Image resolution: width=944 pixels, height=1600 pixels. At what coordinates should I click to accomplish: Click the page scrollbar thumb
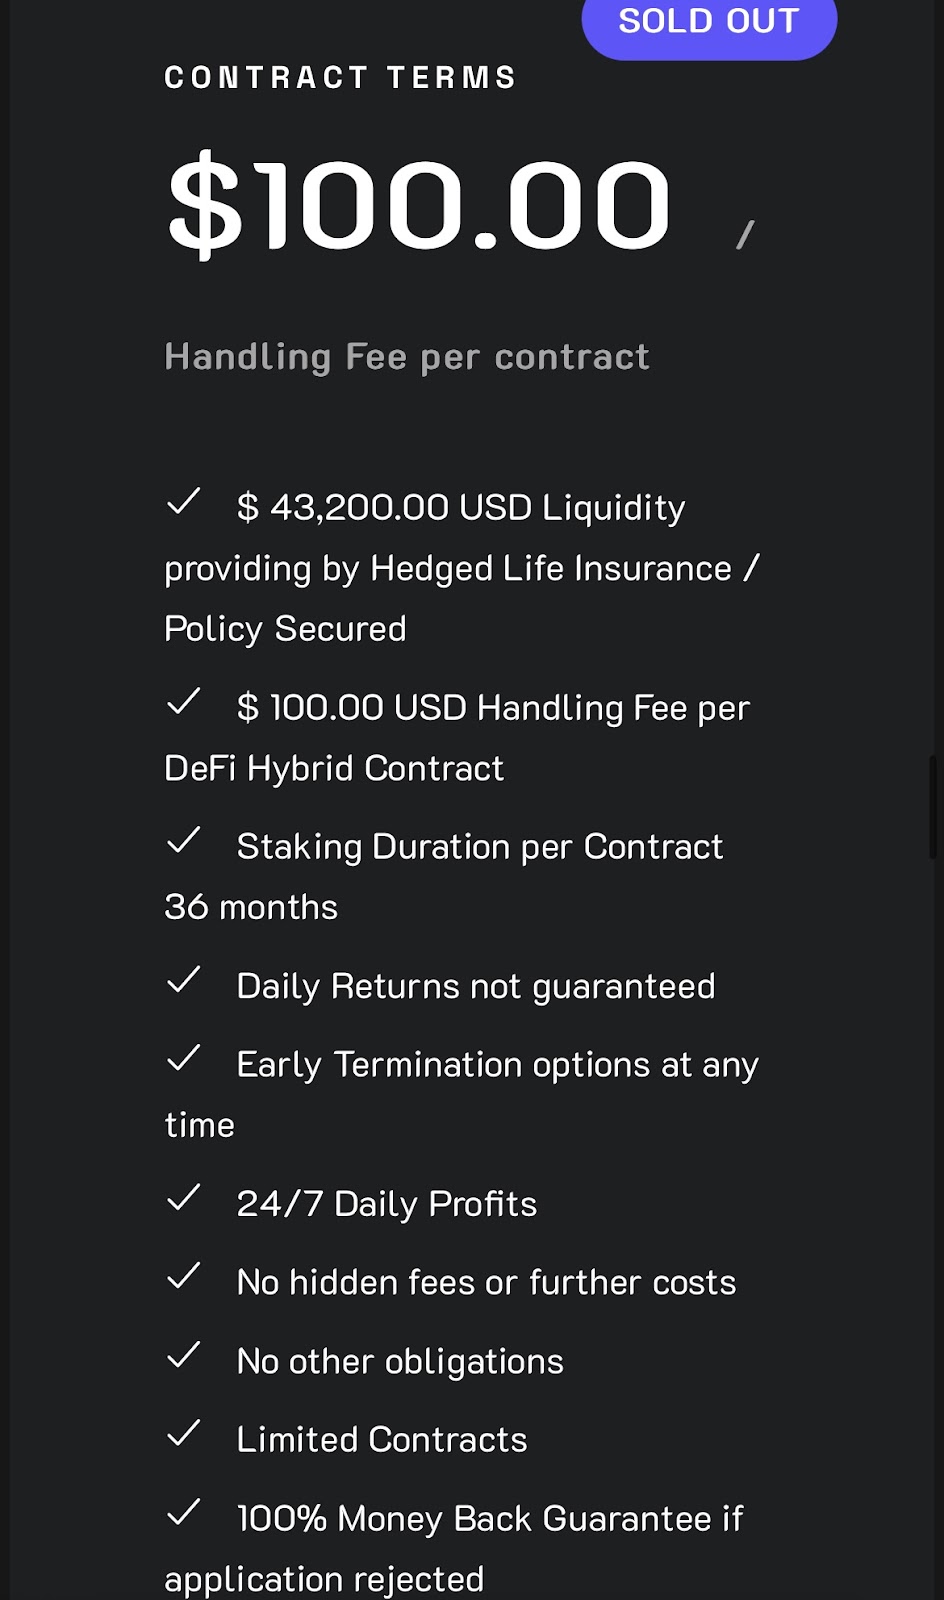[x=935, y=807]
